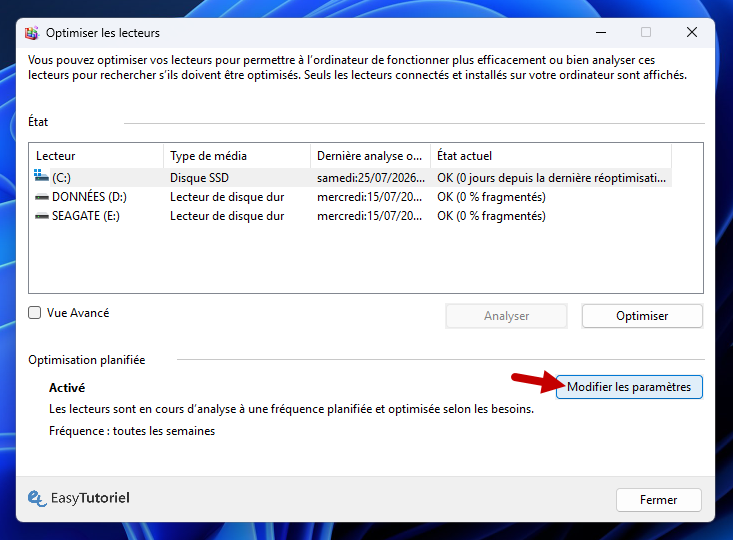Click the SEAGATE row's mercredi:15/07 date cell
This screenshot has width=733, height=540.
[369, 216]
